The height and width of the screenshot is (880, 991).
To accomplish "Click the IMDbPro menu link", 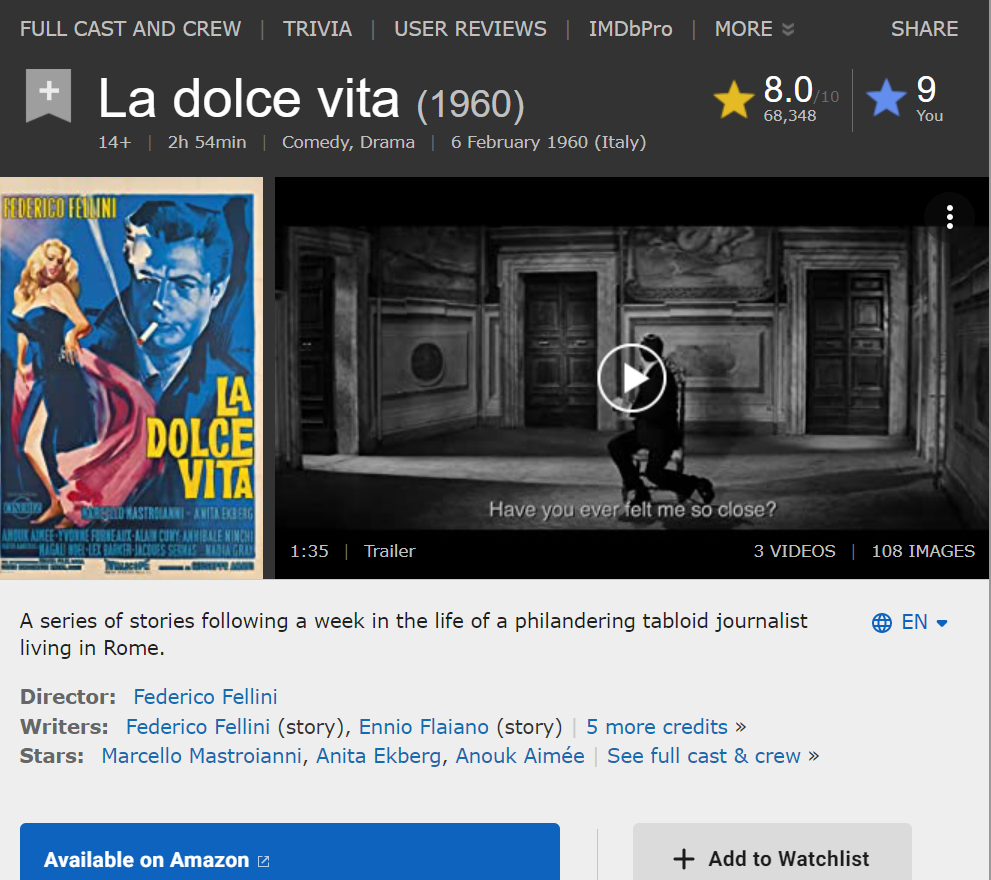I will (x=630, y=29).
